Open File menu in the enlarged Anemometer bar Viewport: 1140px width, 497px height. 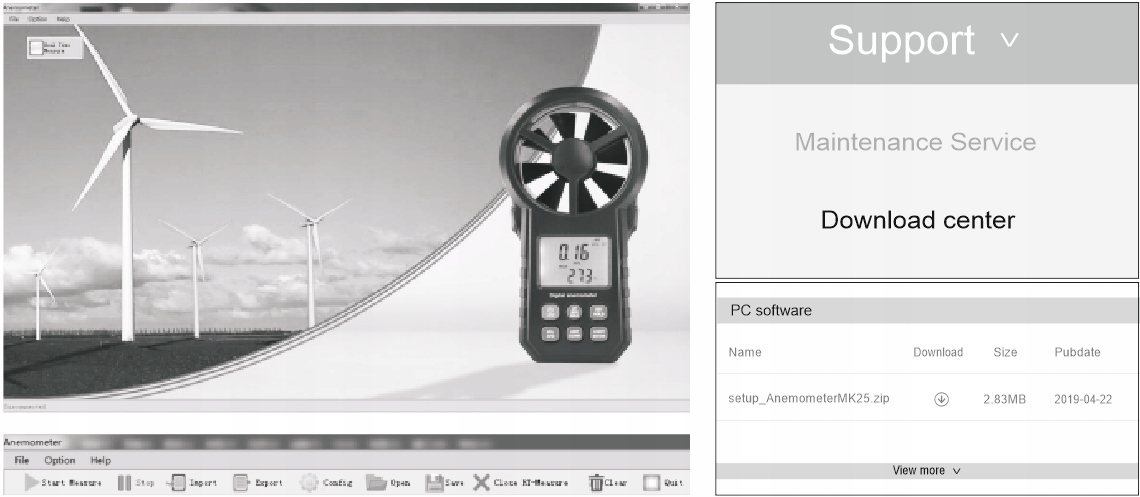coord(22,460)
